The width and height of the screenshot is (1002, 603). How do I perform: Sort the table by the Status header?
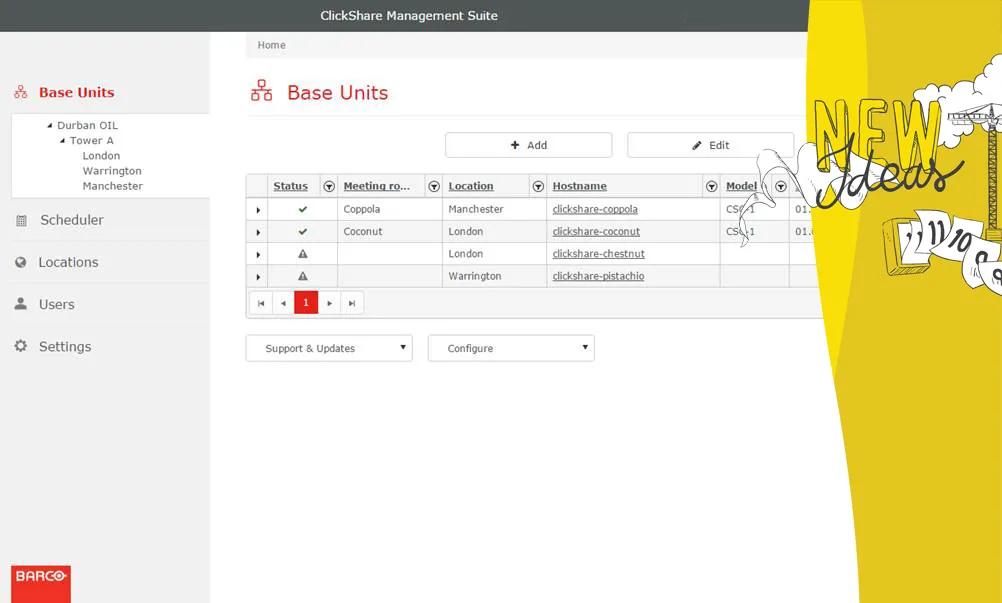point(290,186)
